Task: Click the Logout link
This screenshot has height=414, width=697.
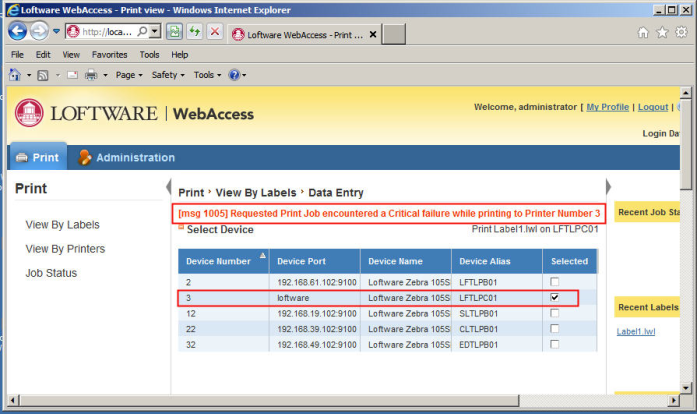Action: (653, 107)
